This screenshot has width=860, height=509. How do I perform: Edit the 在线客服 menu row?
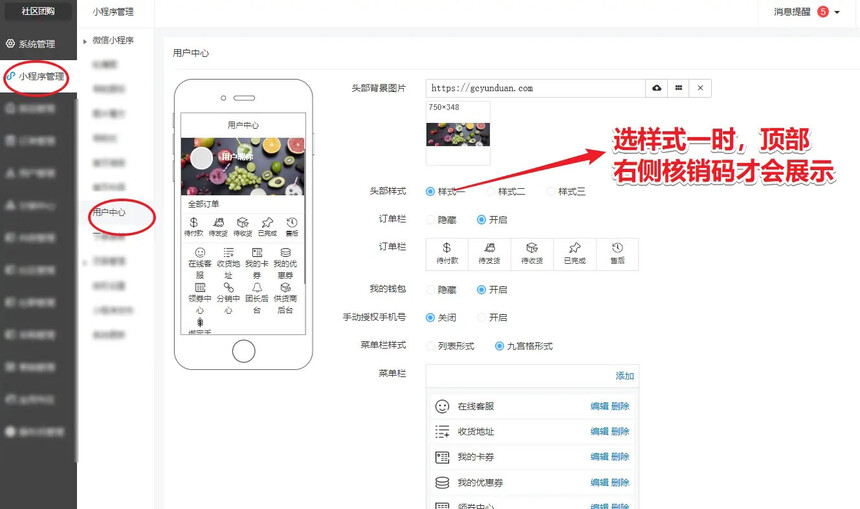point(599,406)
